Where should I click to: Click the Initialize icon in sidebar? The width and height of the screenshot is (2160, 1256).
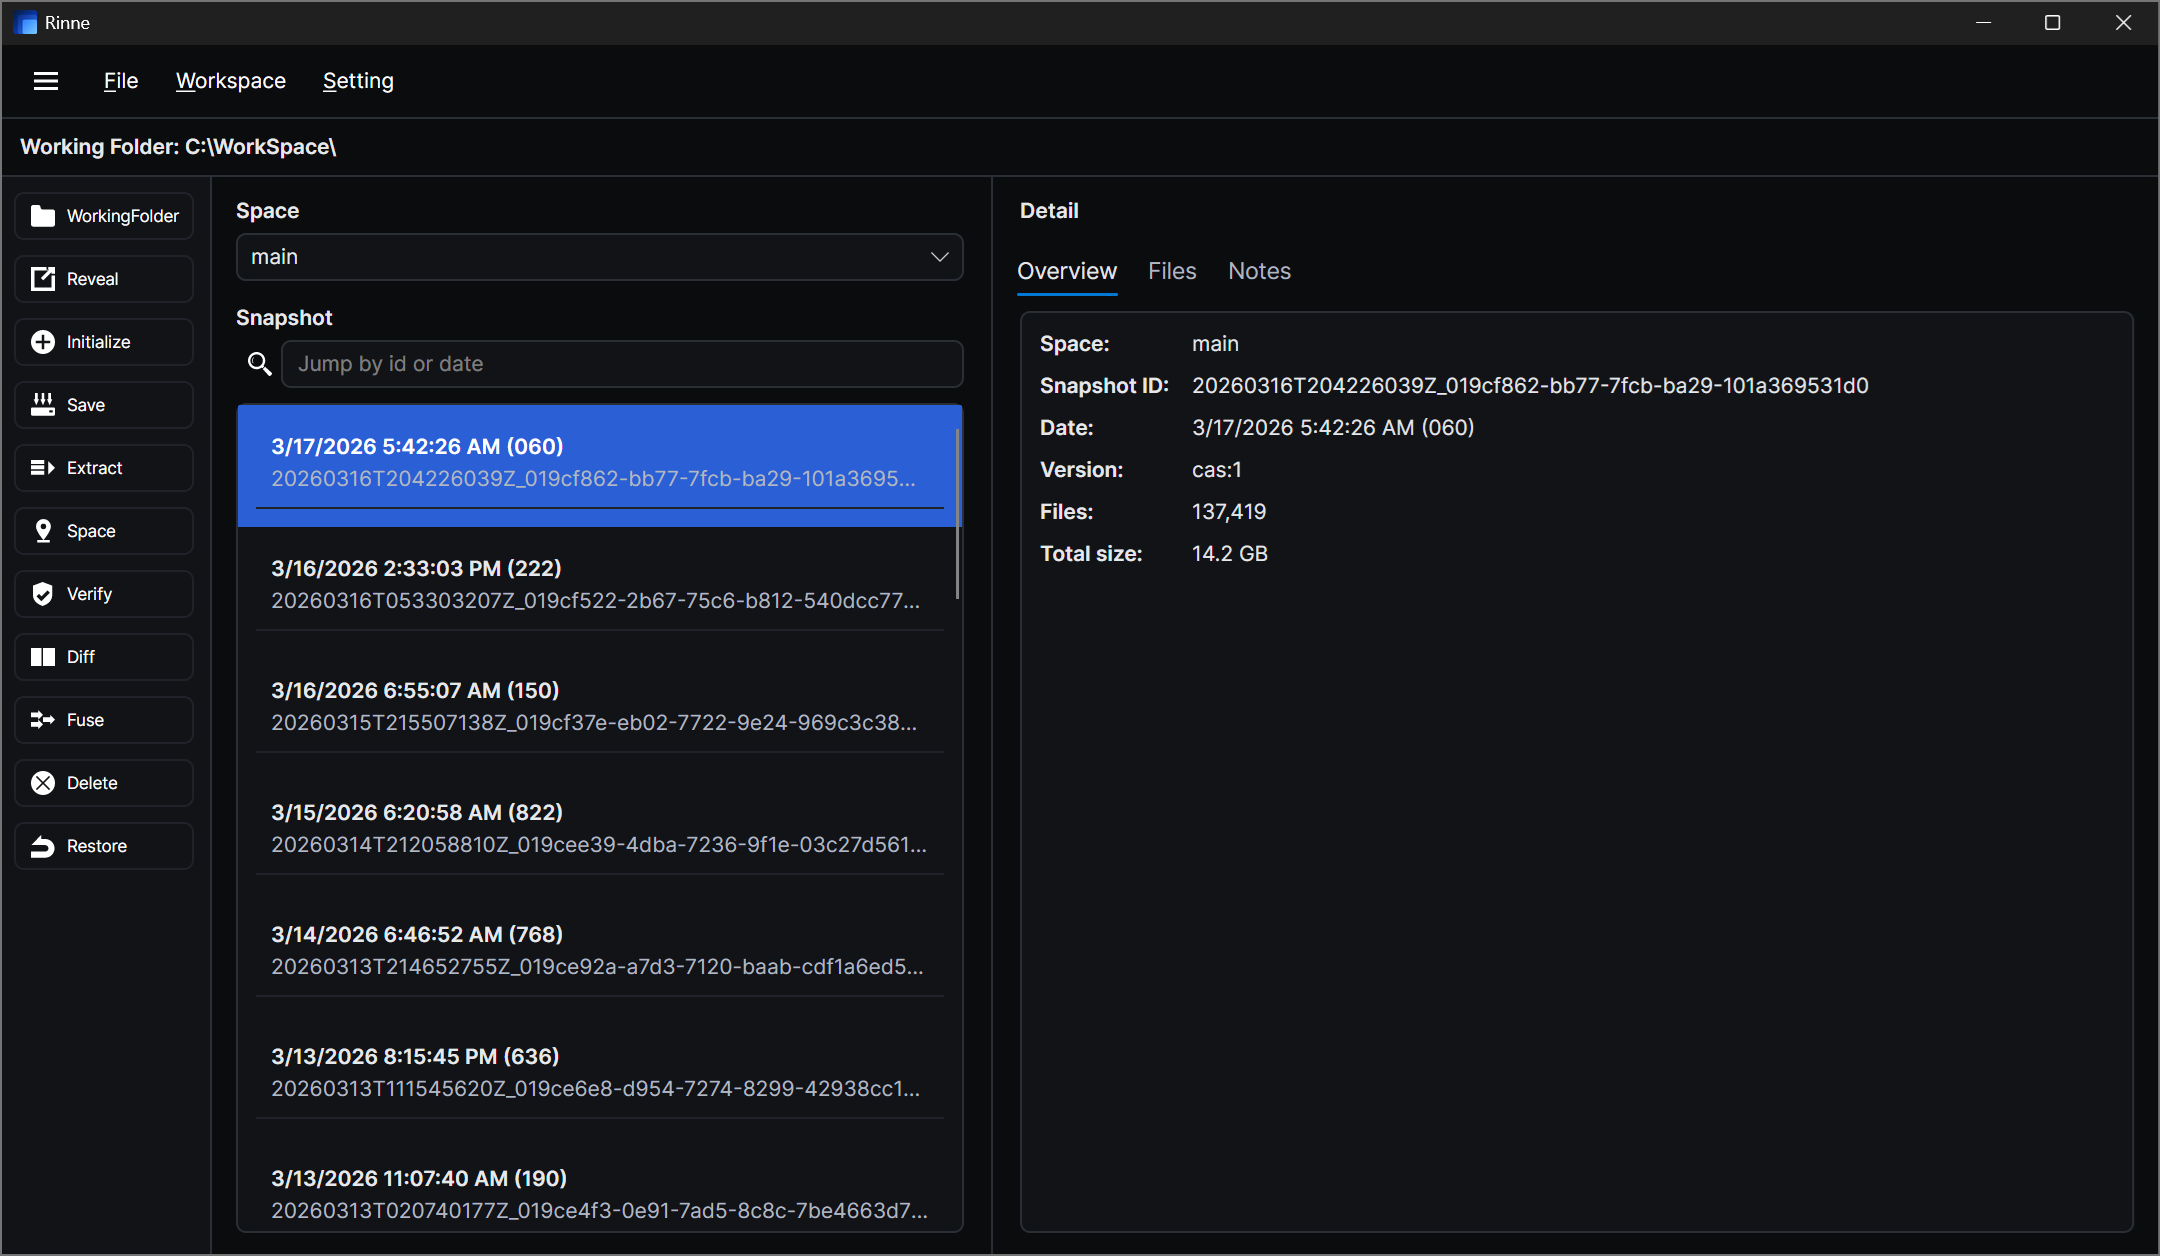[43, 341]
